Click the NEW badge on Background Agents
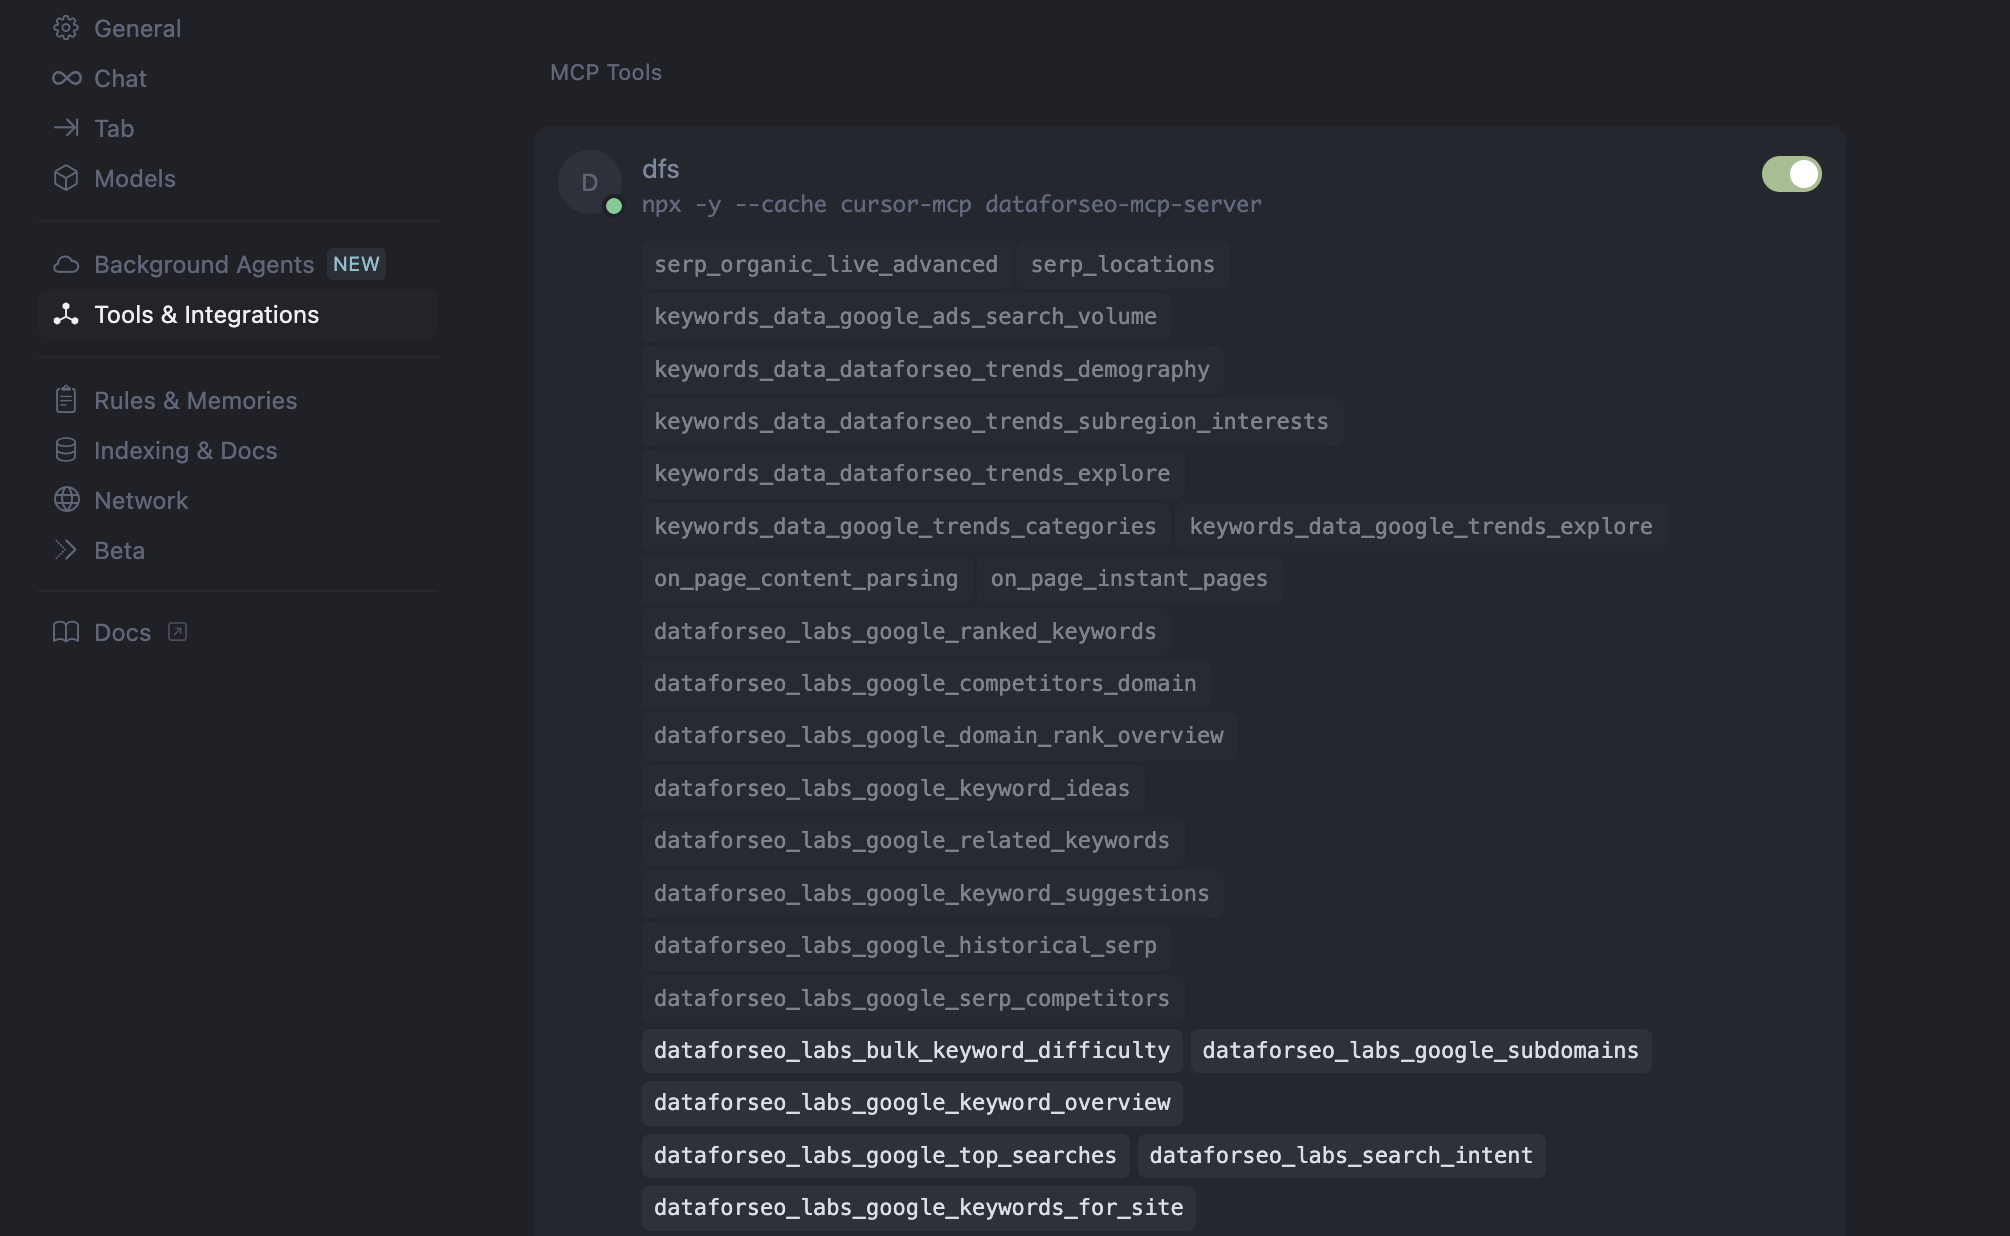The height and width of the screenshot is (1236, 2010). coord(356,264)
